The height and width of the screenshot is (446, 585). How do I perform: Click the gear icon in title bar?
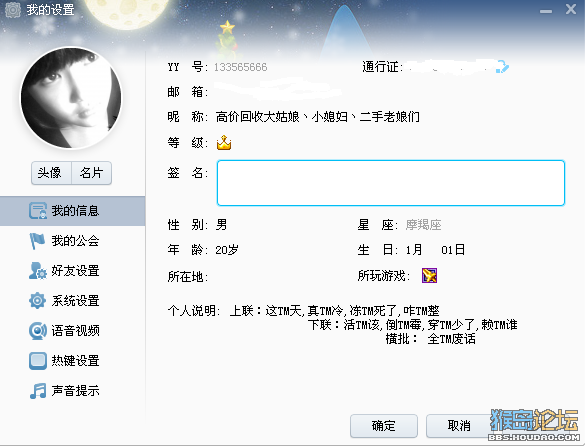pos(13,9)
